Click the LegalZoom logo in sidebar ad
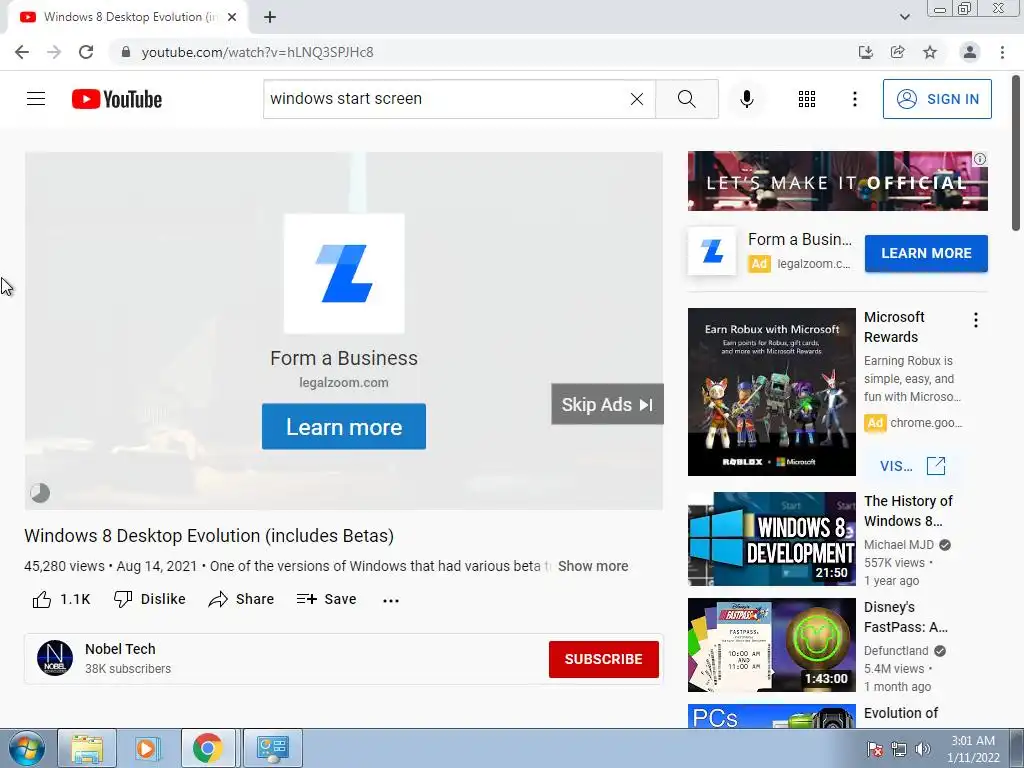The image size is (1024, 768). tap(712, 251)
